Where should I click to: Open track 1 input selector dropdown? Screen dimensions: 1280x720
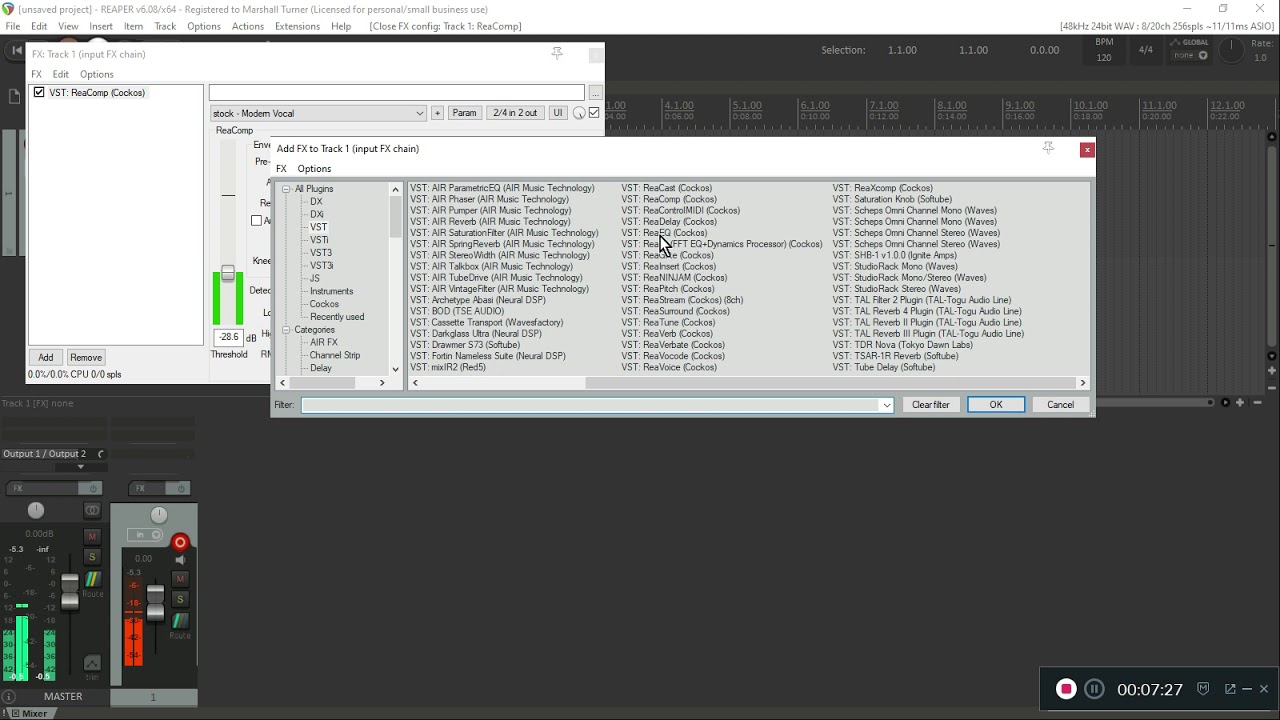click(x=147, y=535)
